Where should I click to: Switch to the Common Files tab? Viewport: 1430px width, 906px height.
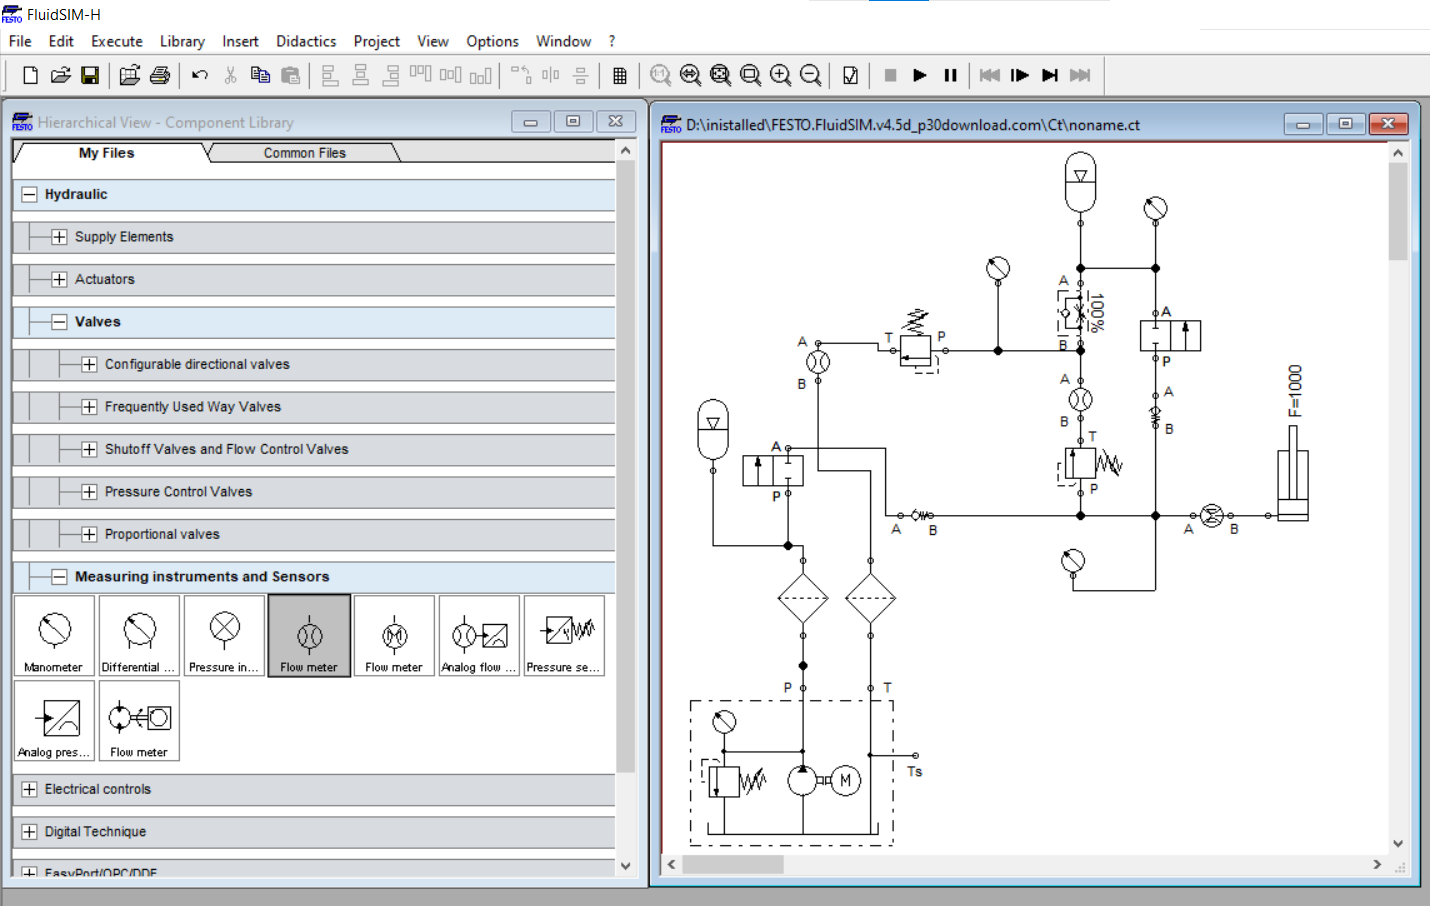point(305,153)
